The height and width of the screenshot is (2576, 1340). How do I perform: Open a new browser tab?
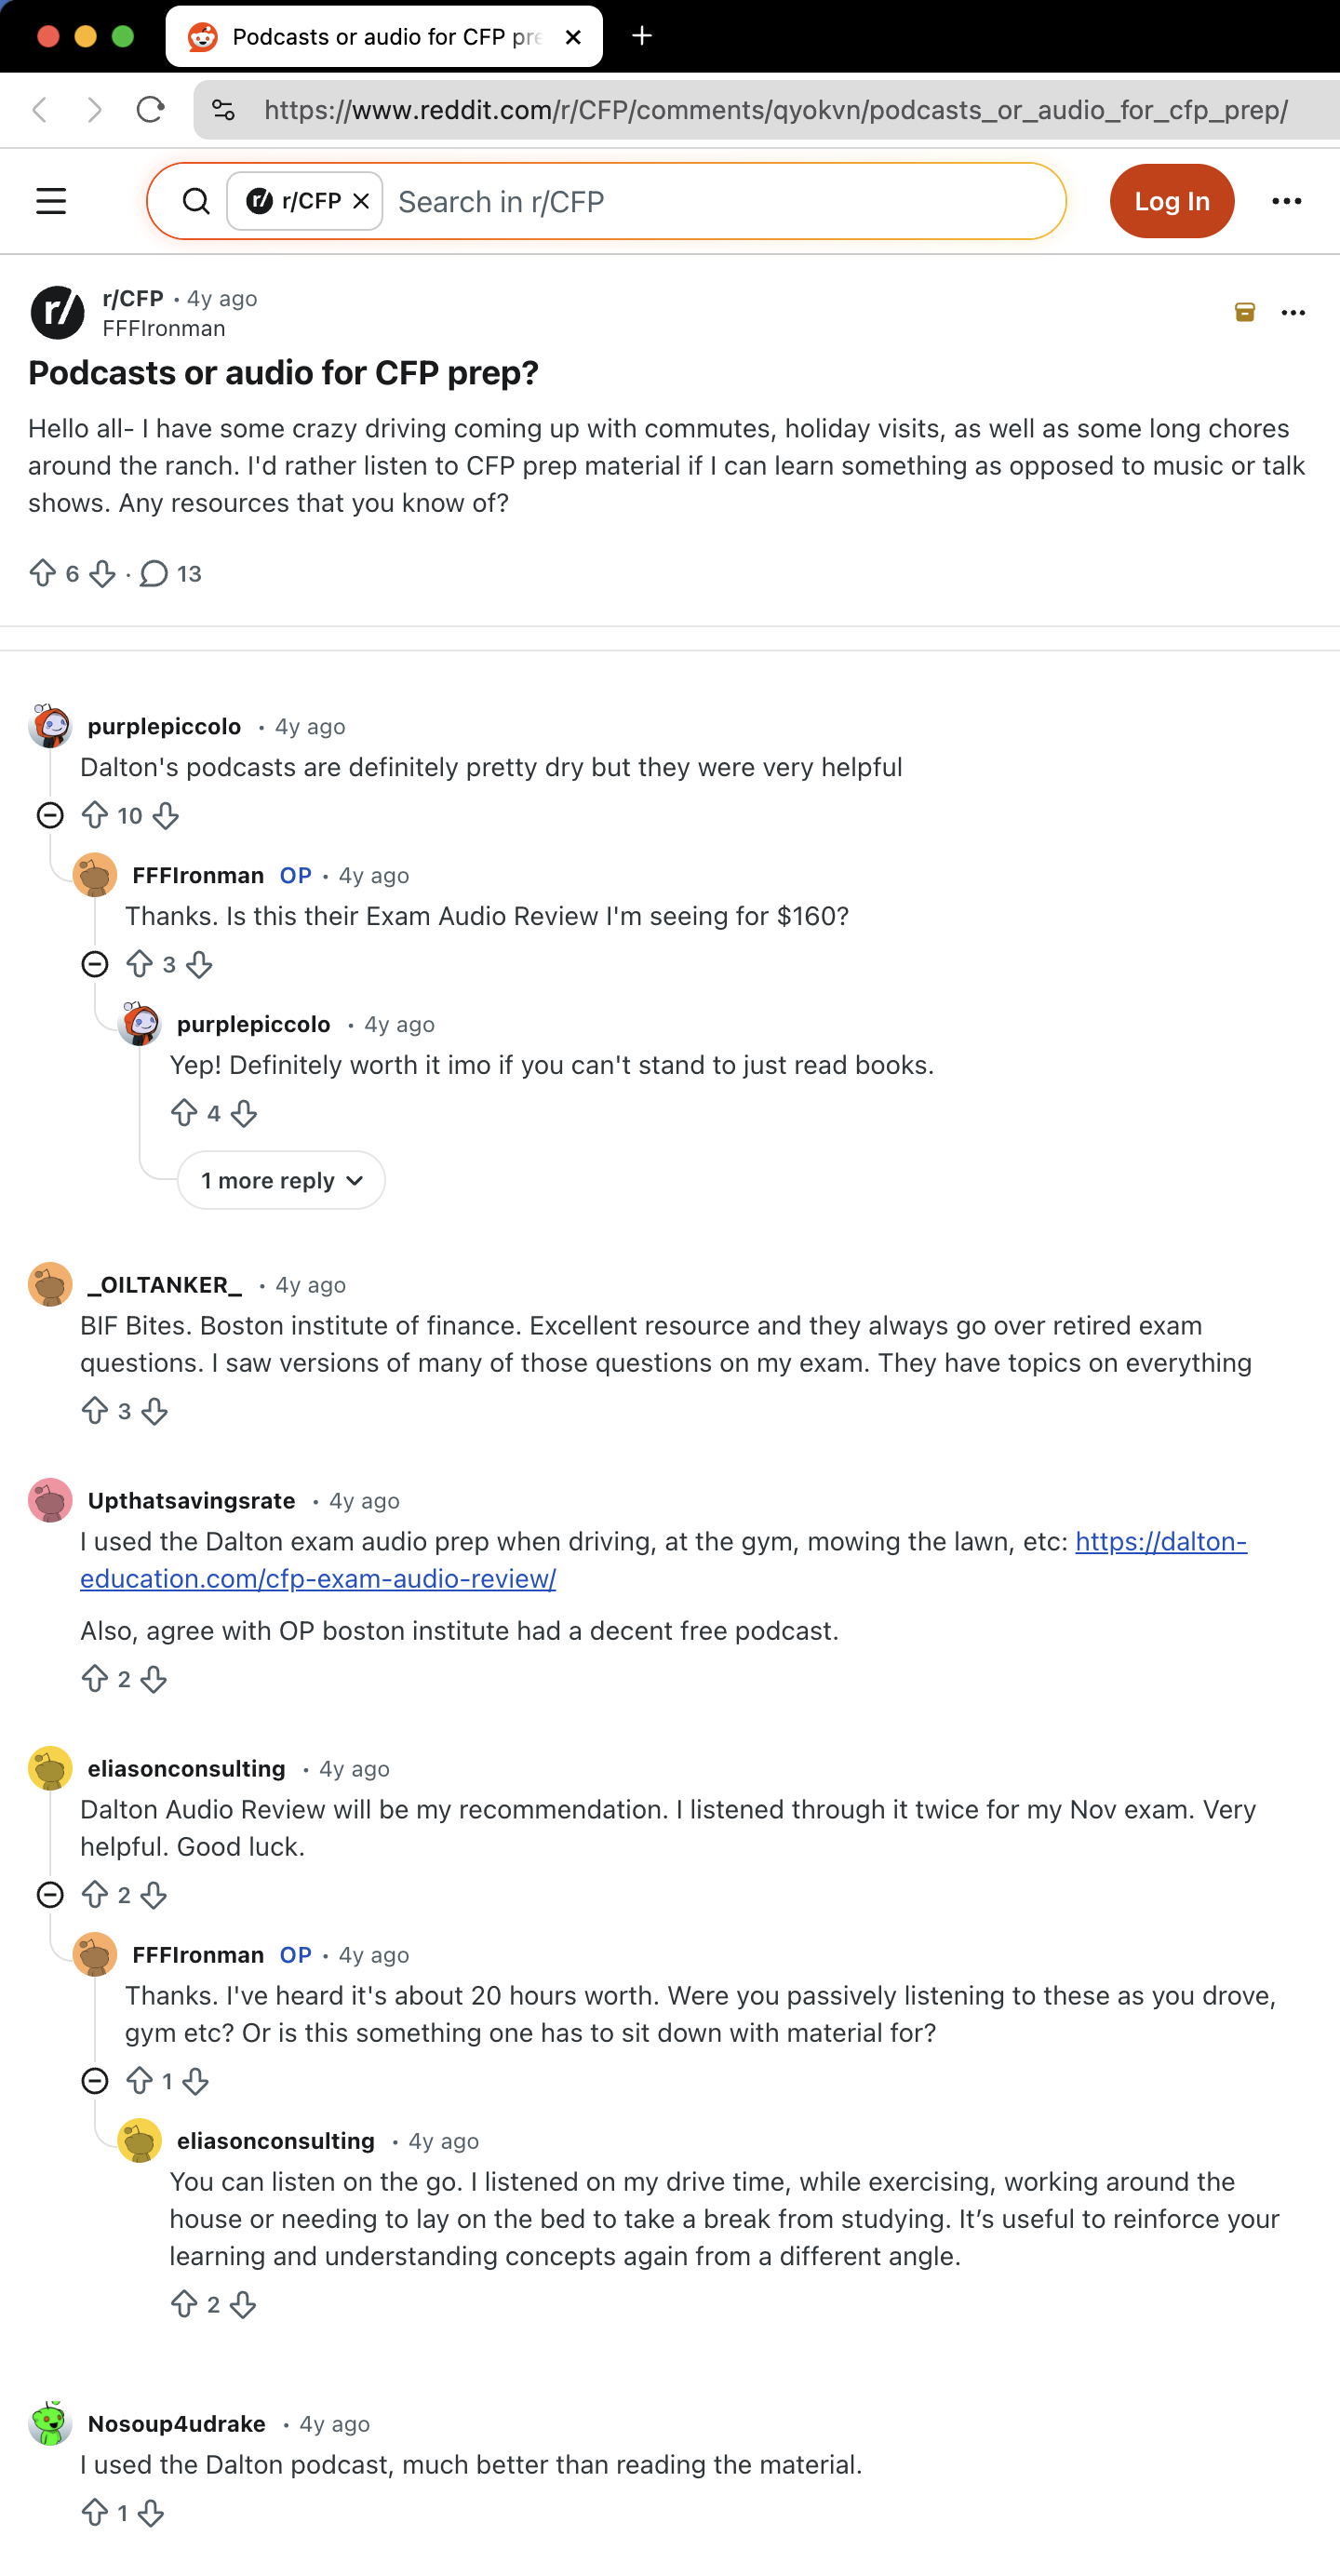(x=642, y=36)
